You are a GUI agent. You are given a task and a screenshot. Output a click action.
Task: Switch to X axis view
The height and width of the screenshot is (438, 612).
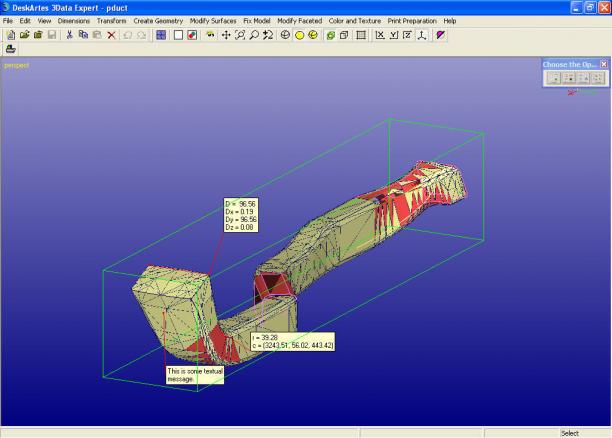pos(380,35)
